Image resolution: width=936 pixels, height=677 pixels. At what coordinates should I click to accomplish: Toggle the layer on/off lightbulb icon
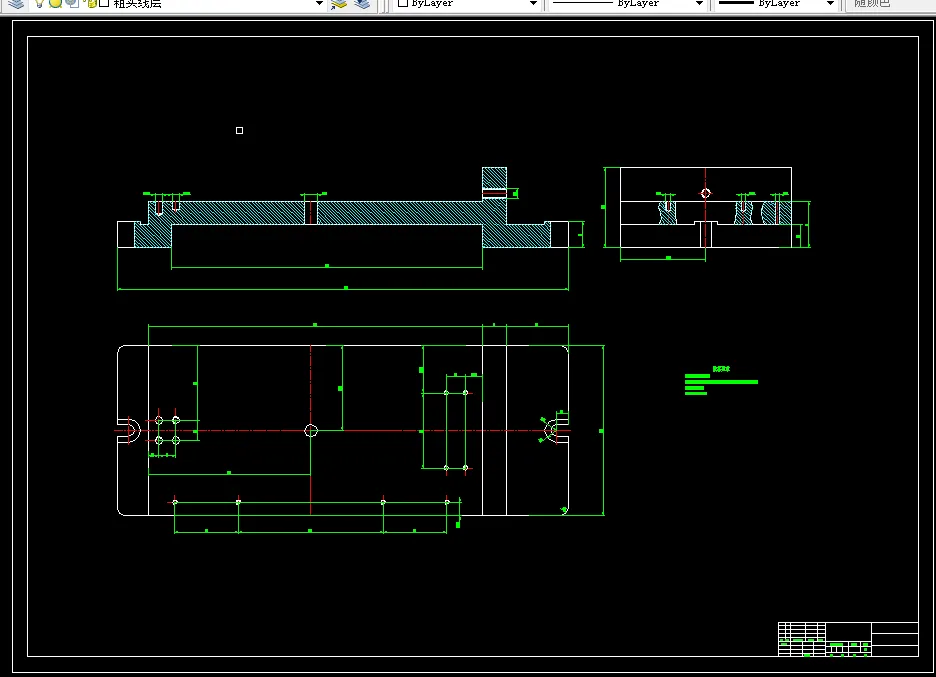click(39, 3)
